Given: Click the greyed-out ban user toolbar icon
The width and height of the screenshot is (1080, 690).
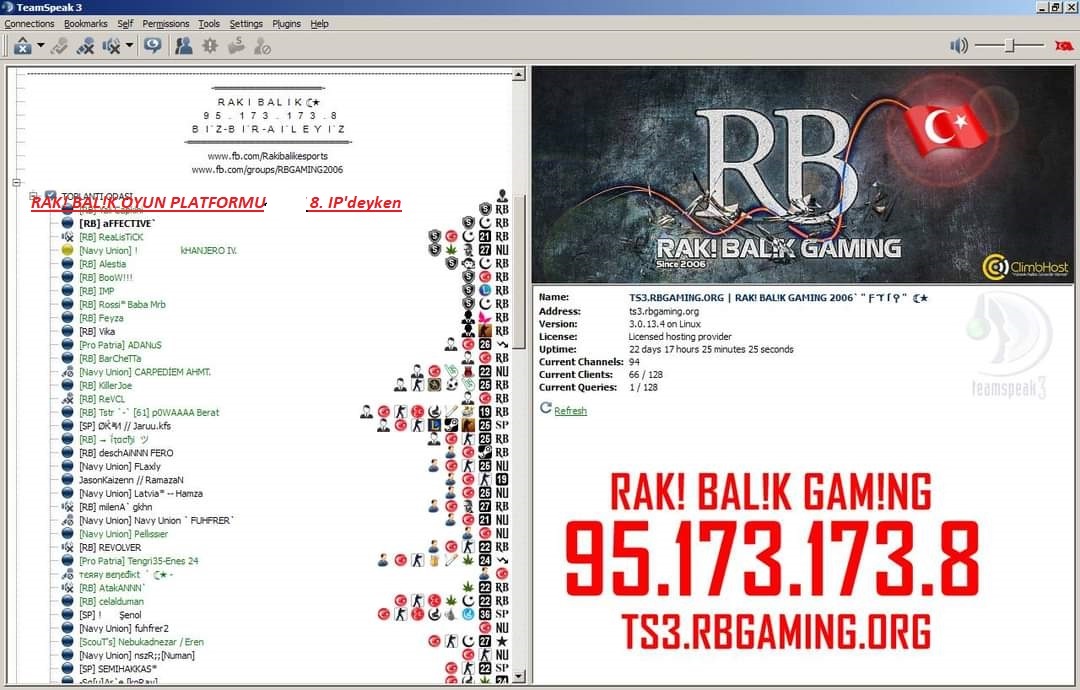Looking at the screenshot, I should 262,46.
